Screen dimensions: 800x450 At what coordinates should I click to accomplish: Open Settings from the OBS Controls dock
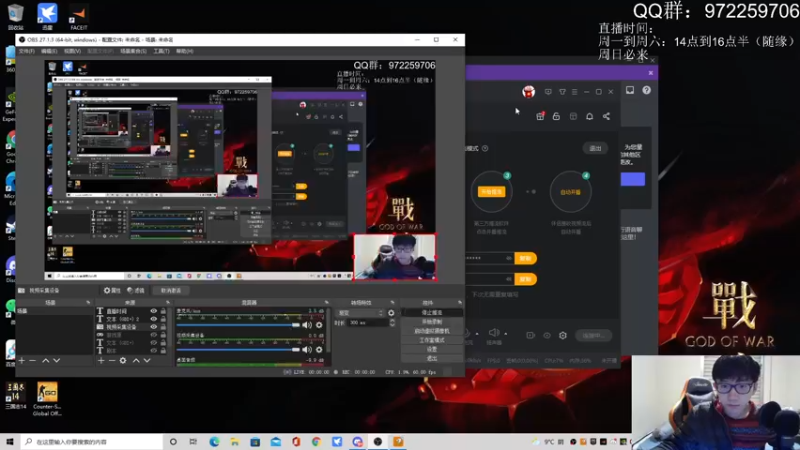432,349
